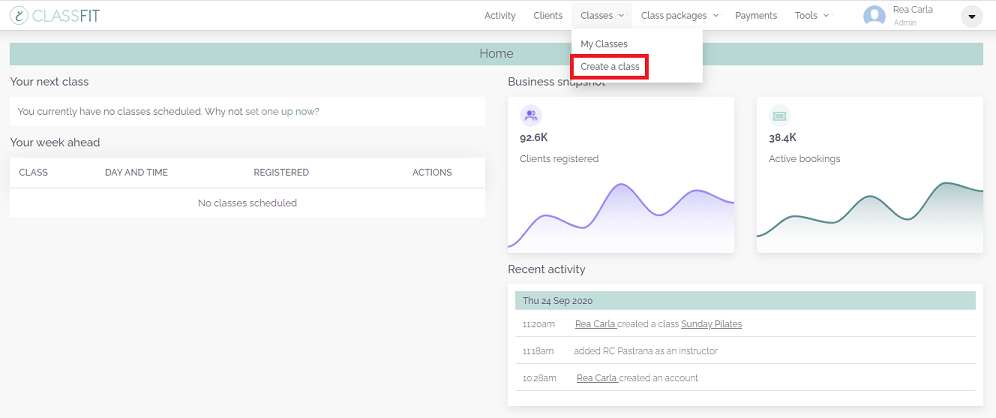This screenshot has width=996, height=418.
Task: Click the clients registered people icon
Action: click(531, 116)
